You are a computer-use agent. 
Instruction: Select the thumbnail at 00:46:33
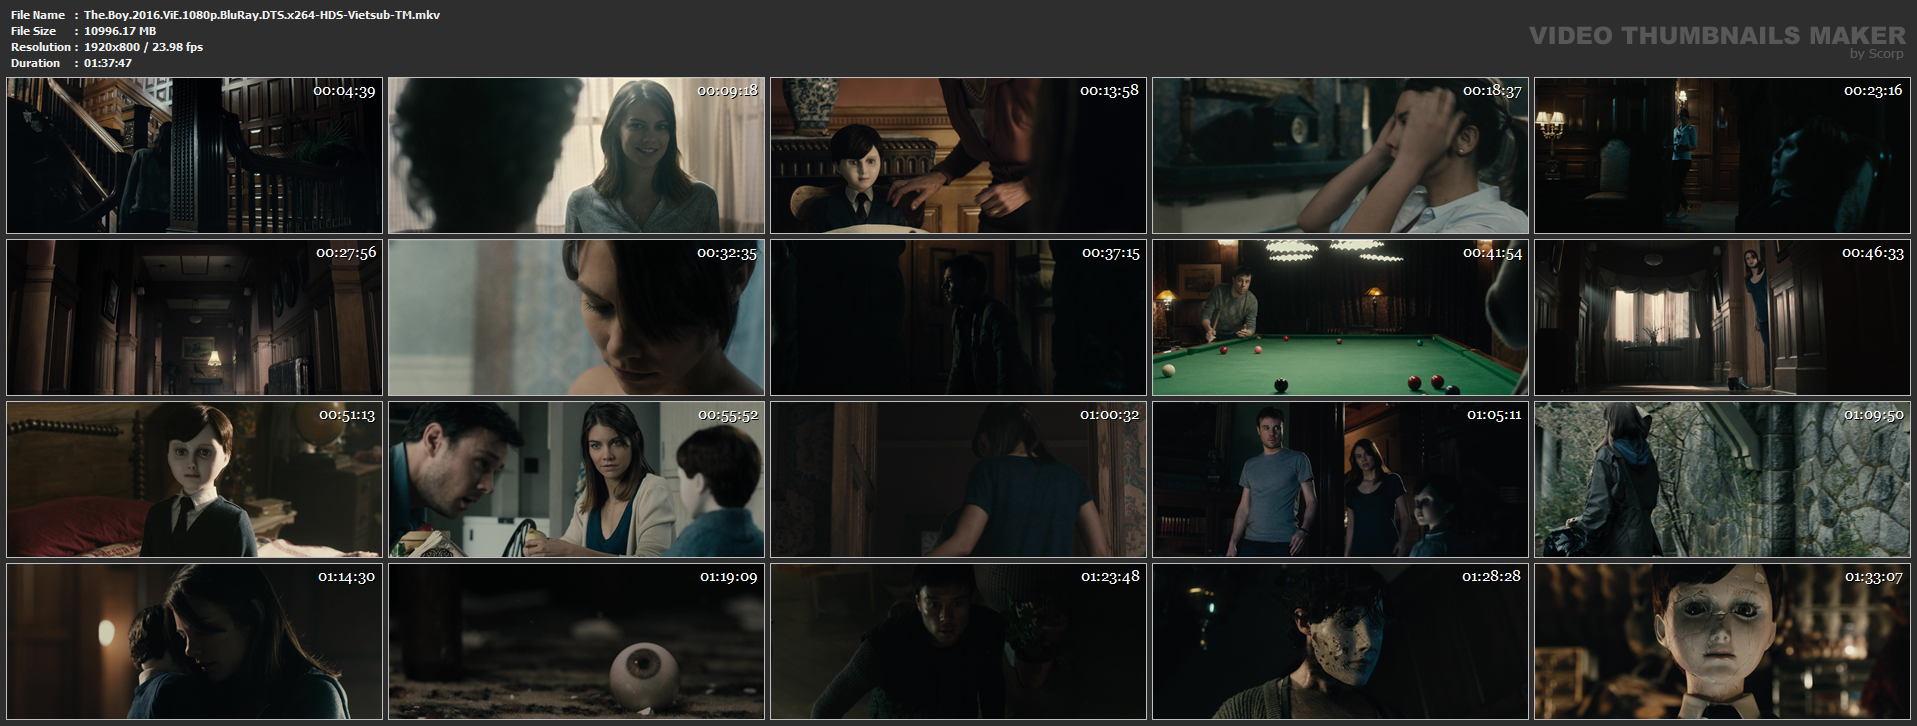[x=1722, y=318]
